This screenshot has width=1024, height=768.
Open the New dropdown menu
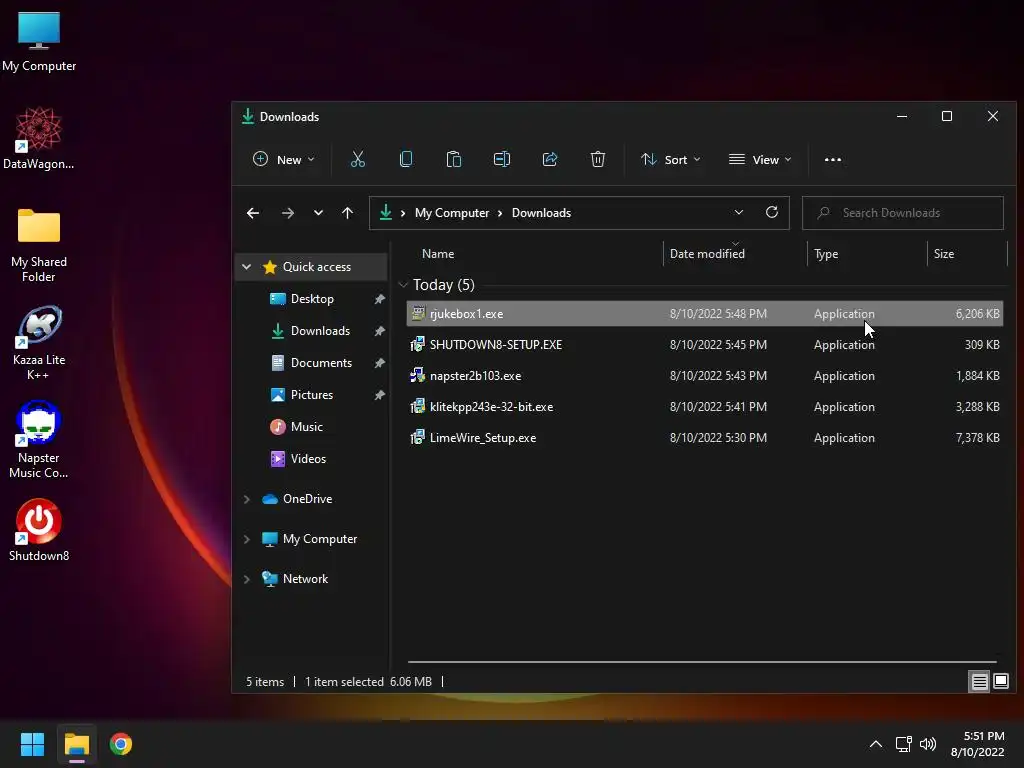(x=283, y=159)
